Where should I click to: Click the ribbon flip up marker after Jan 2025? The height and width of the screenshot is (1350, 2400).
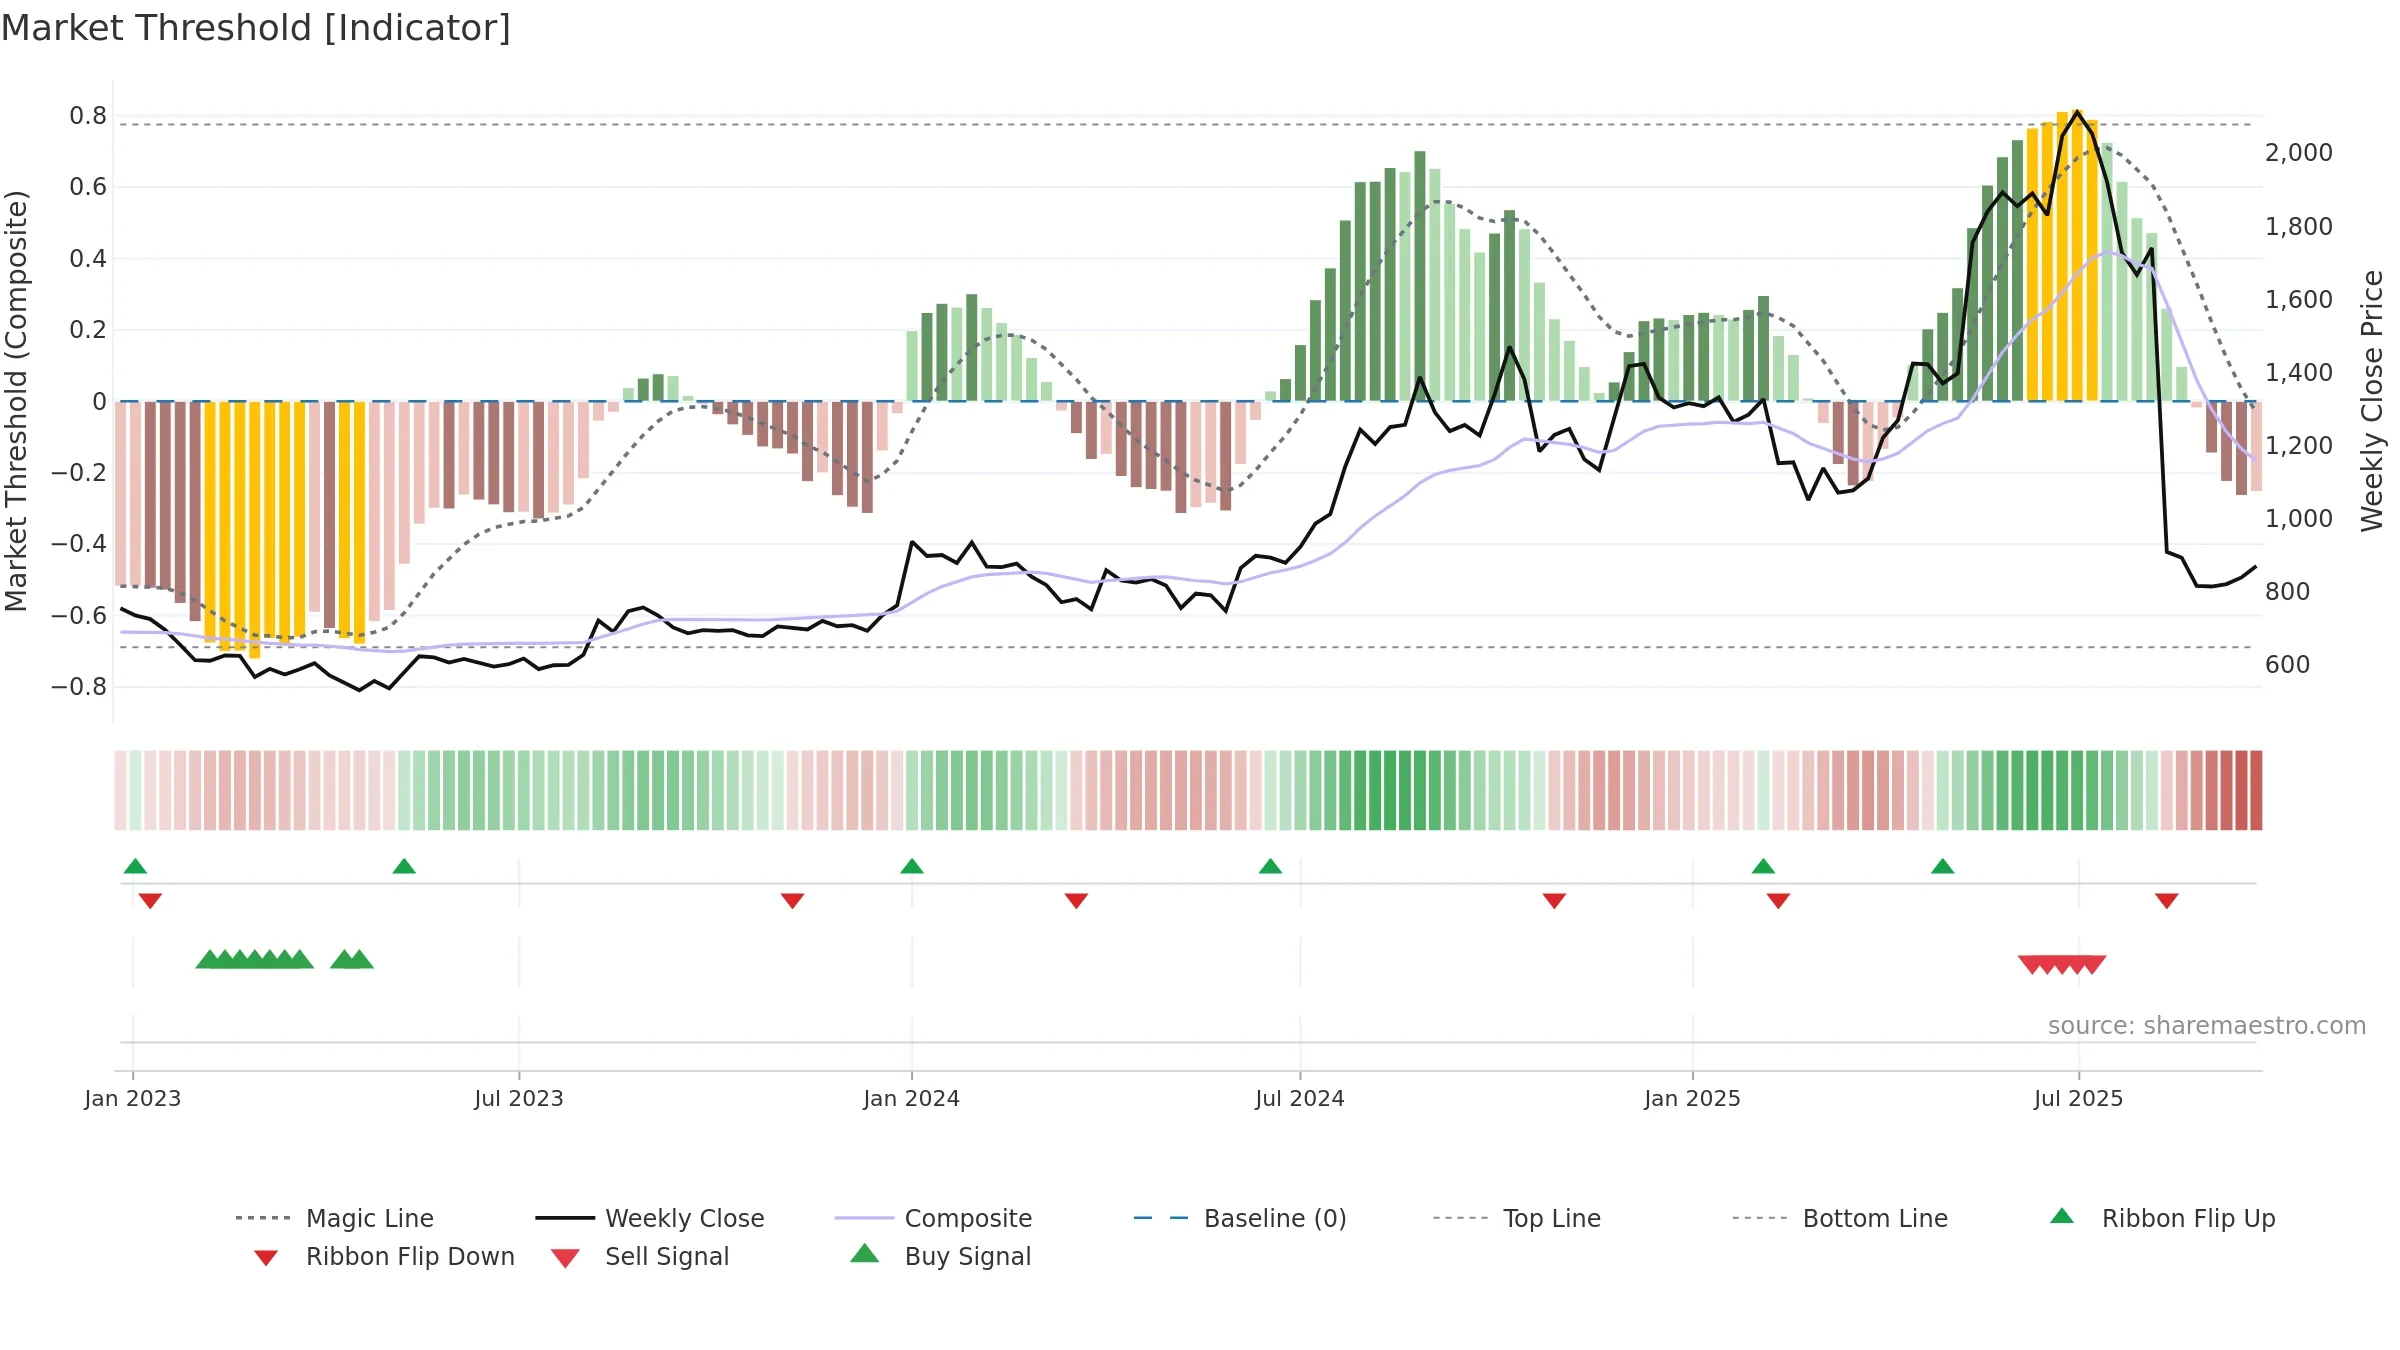(1763, 866)
